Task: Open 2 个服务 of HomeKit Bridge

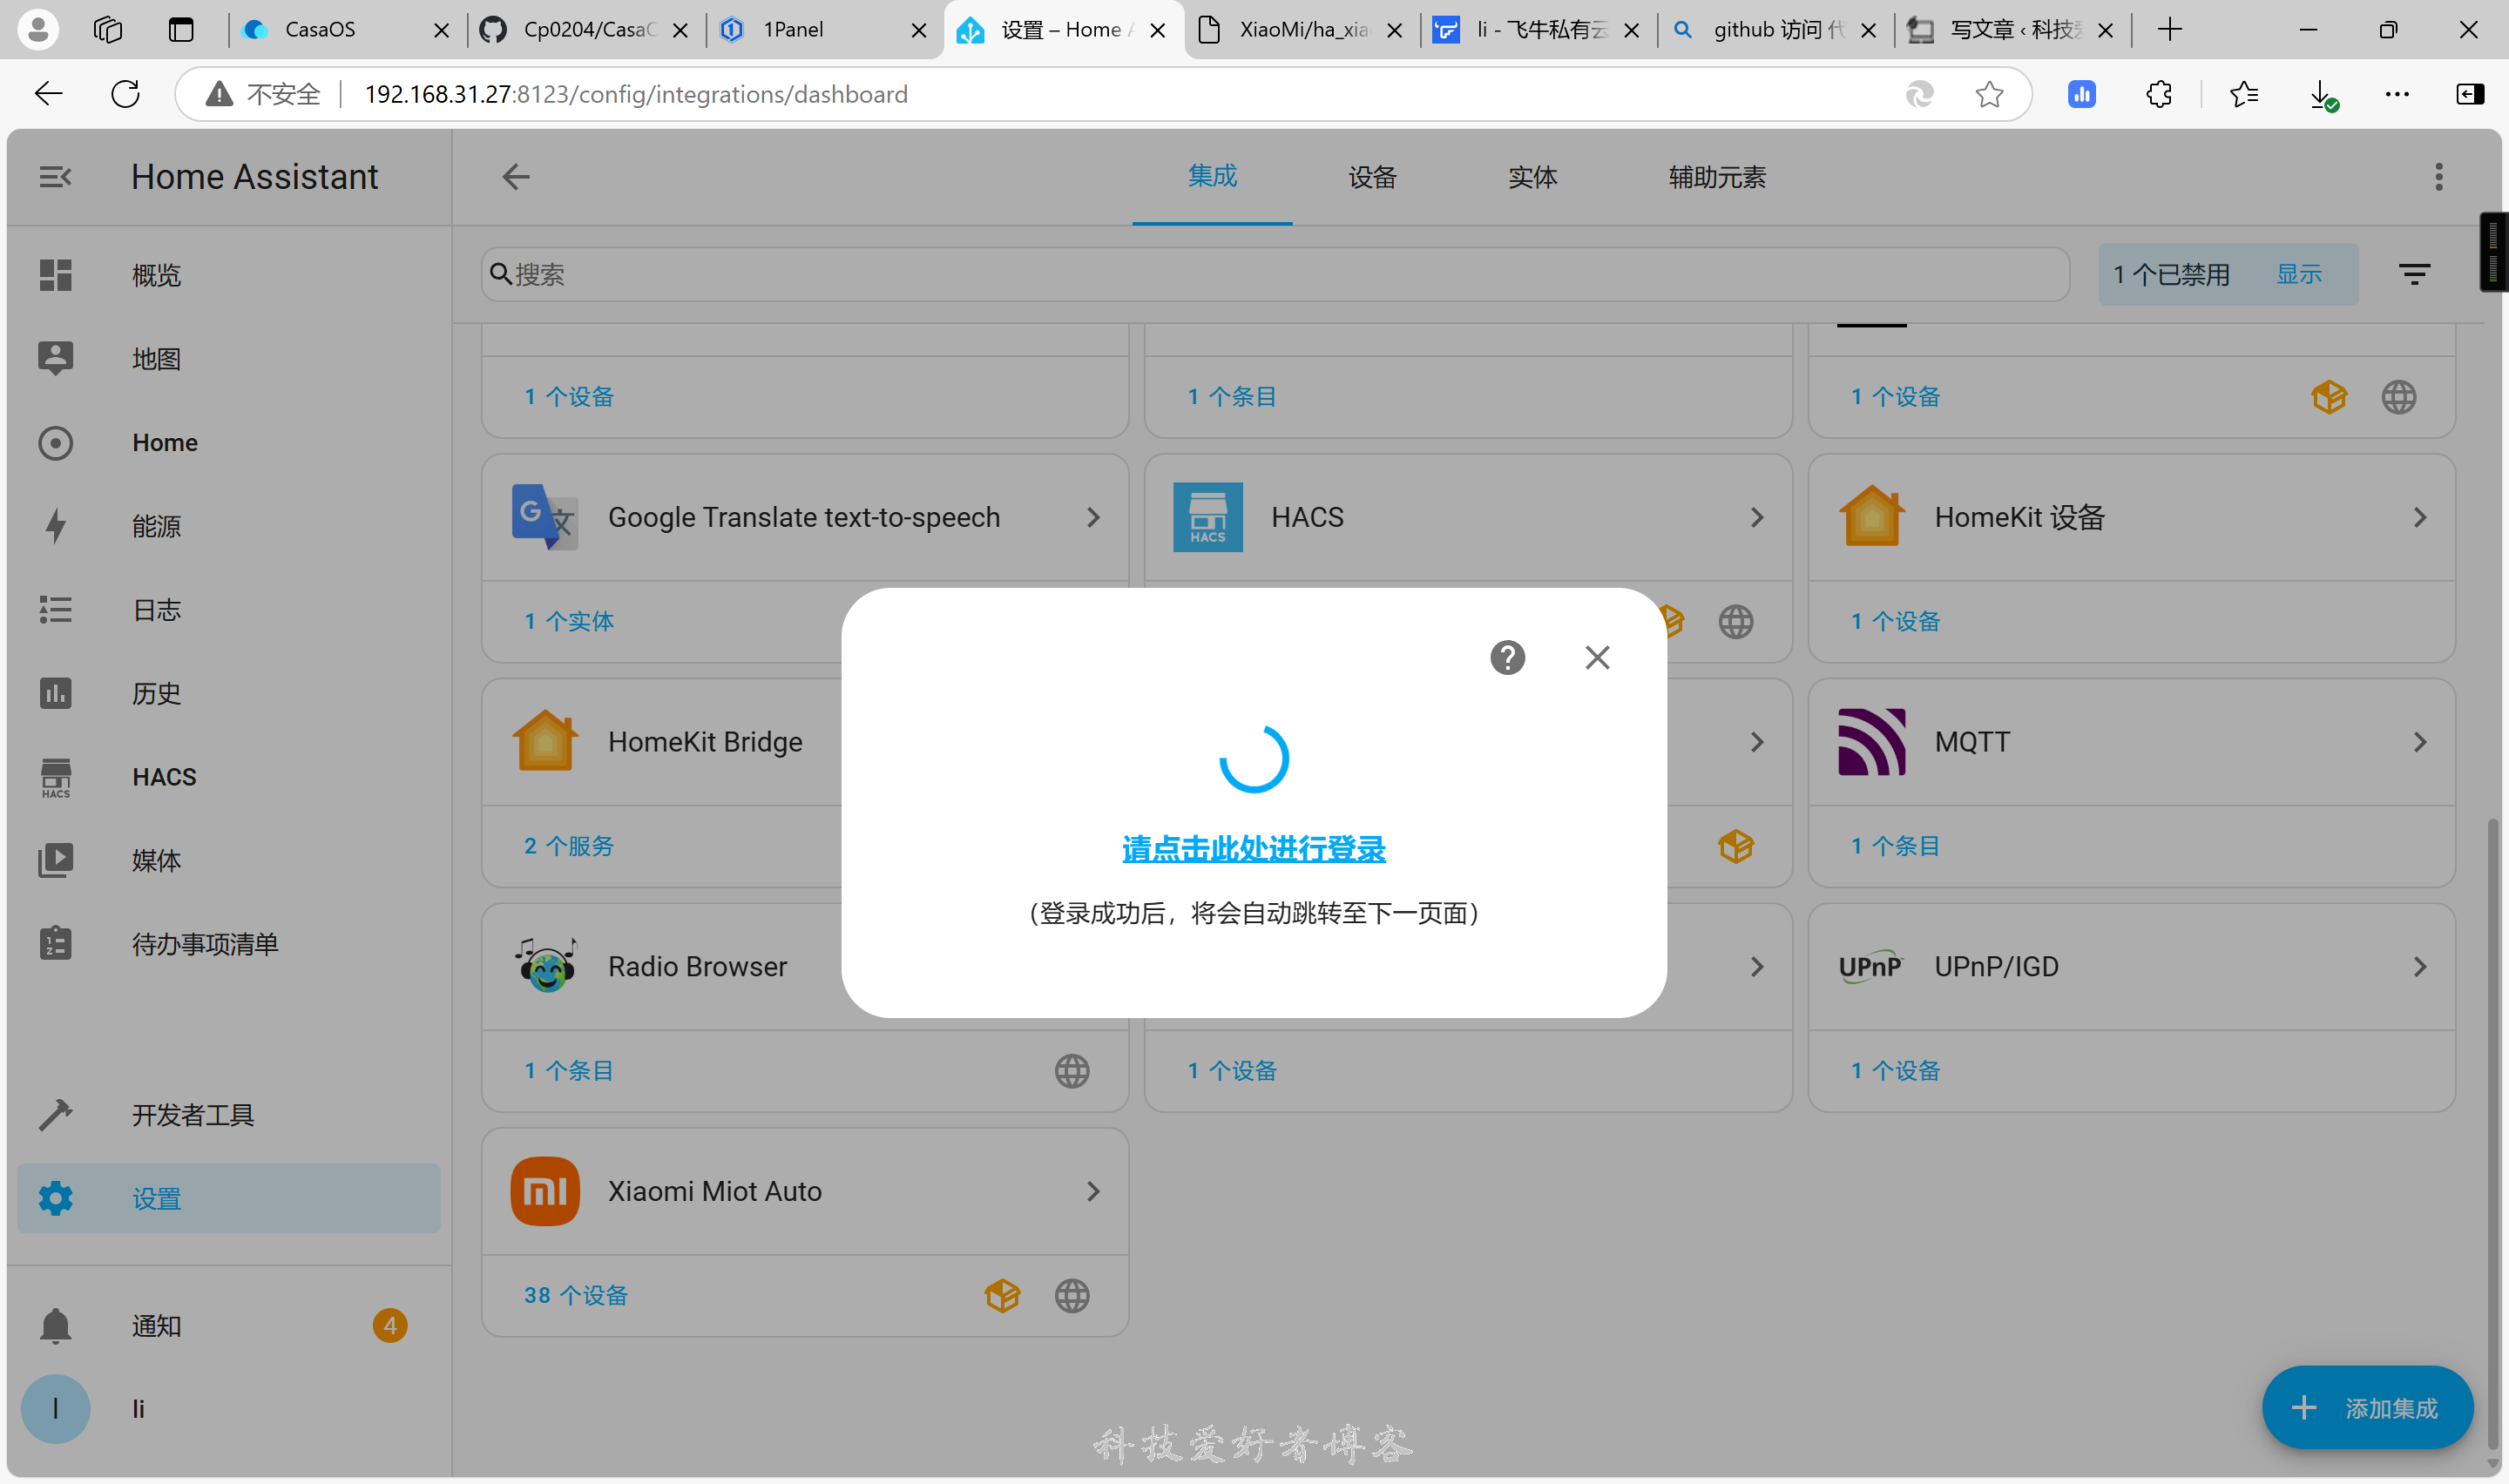Action: (x=569, y=846)
